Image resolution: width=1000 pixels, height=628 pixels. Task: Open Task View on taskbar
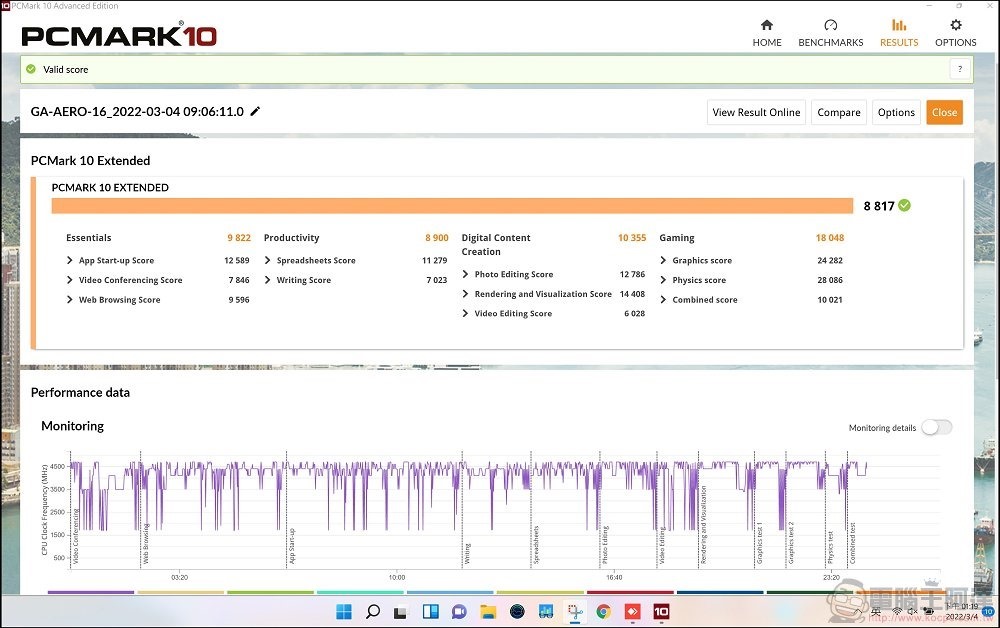[x=401, y=612]
